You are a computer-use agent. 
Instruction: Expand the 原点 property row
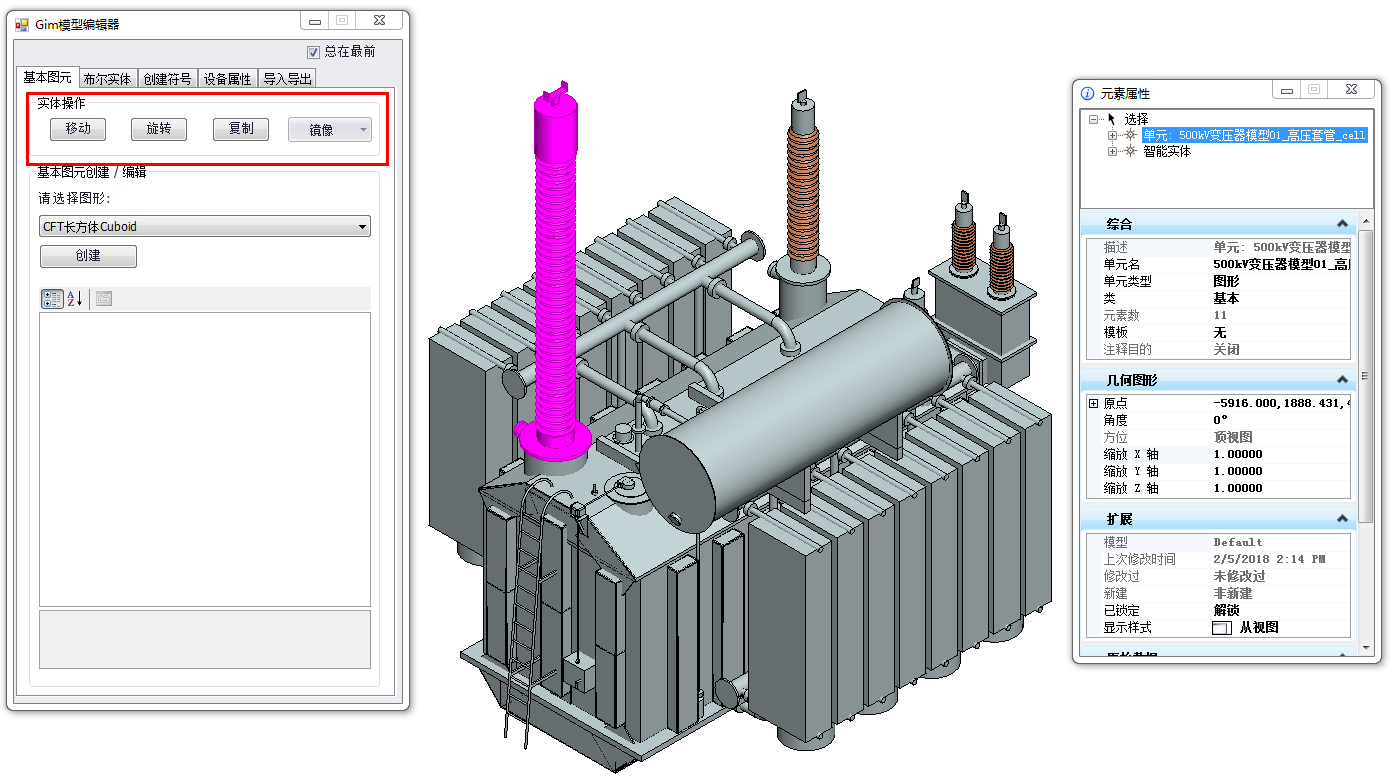[1093, 403]
